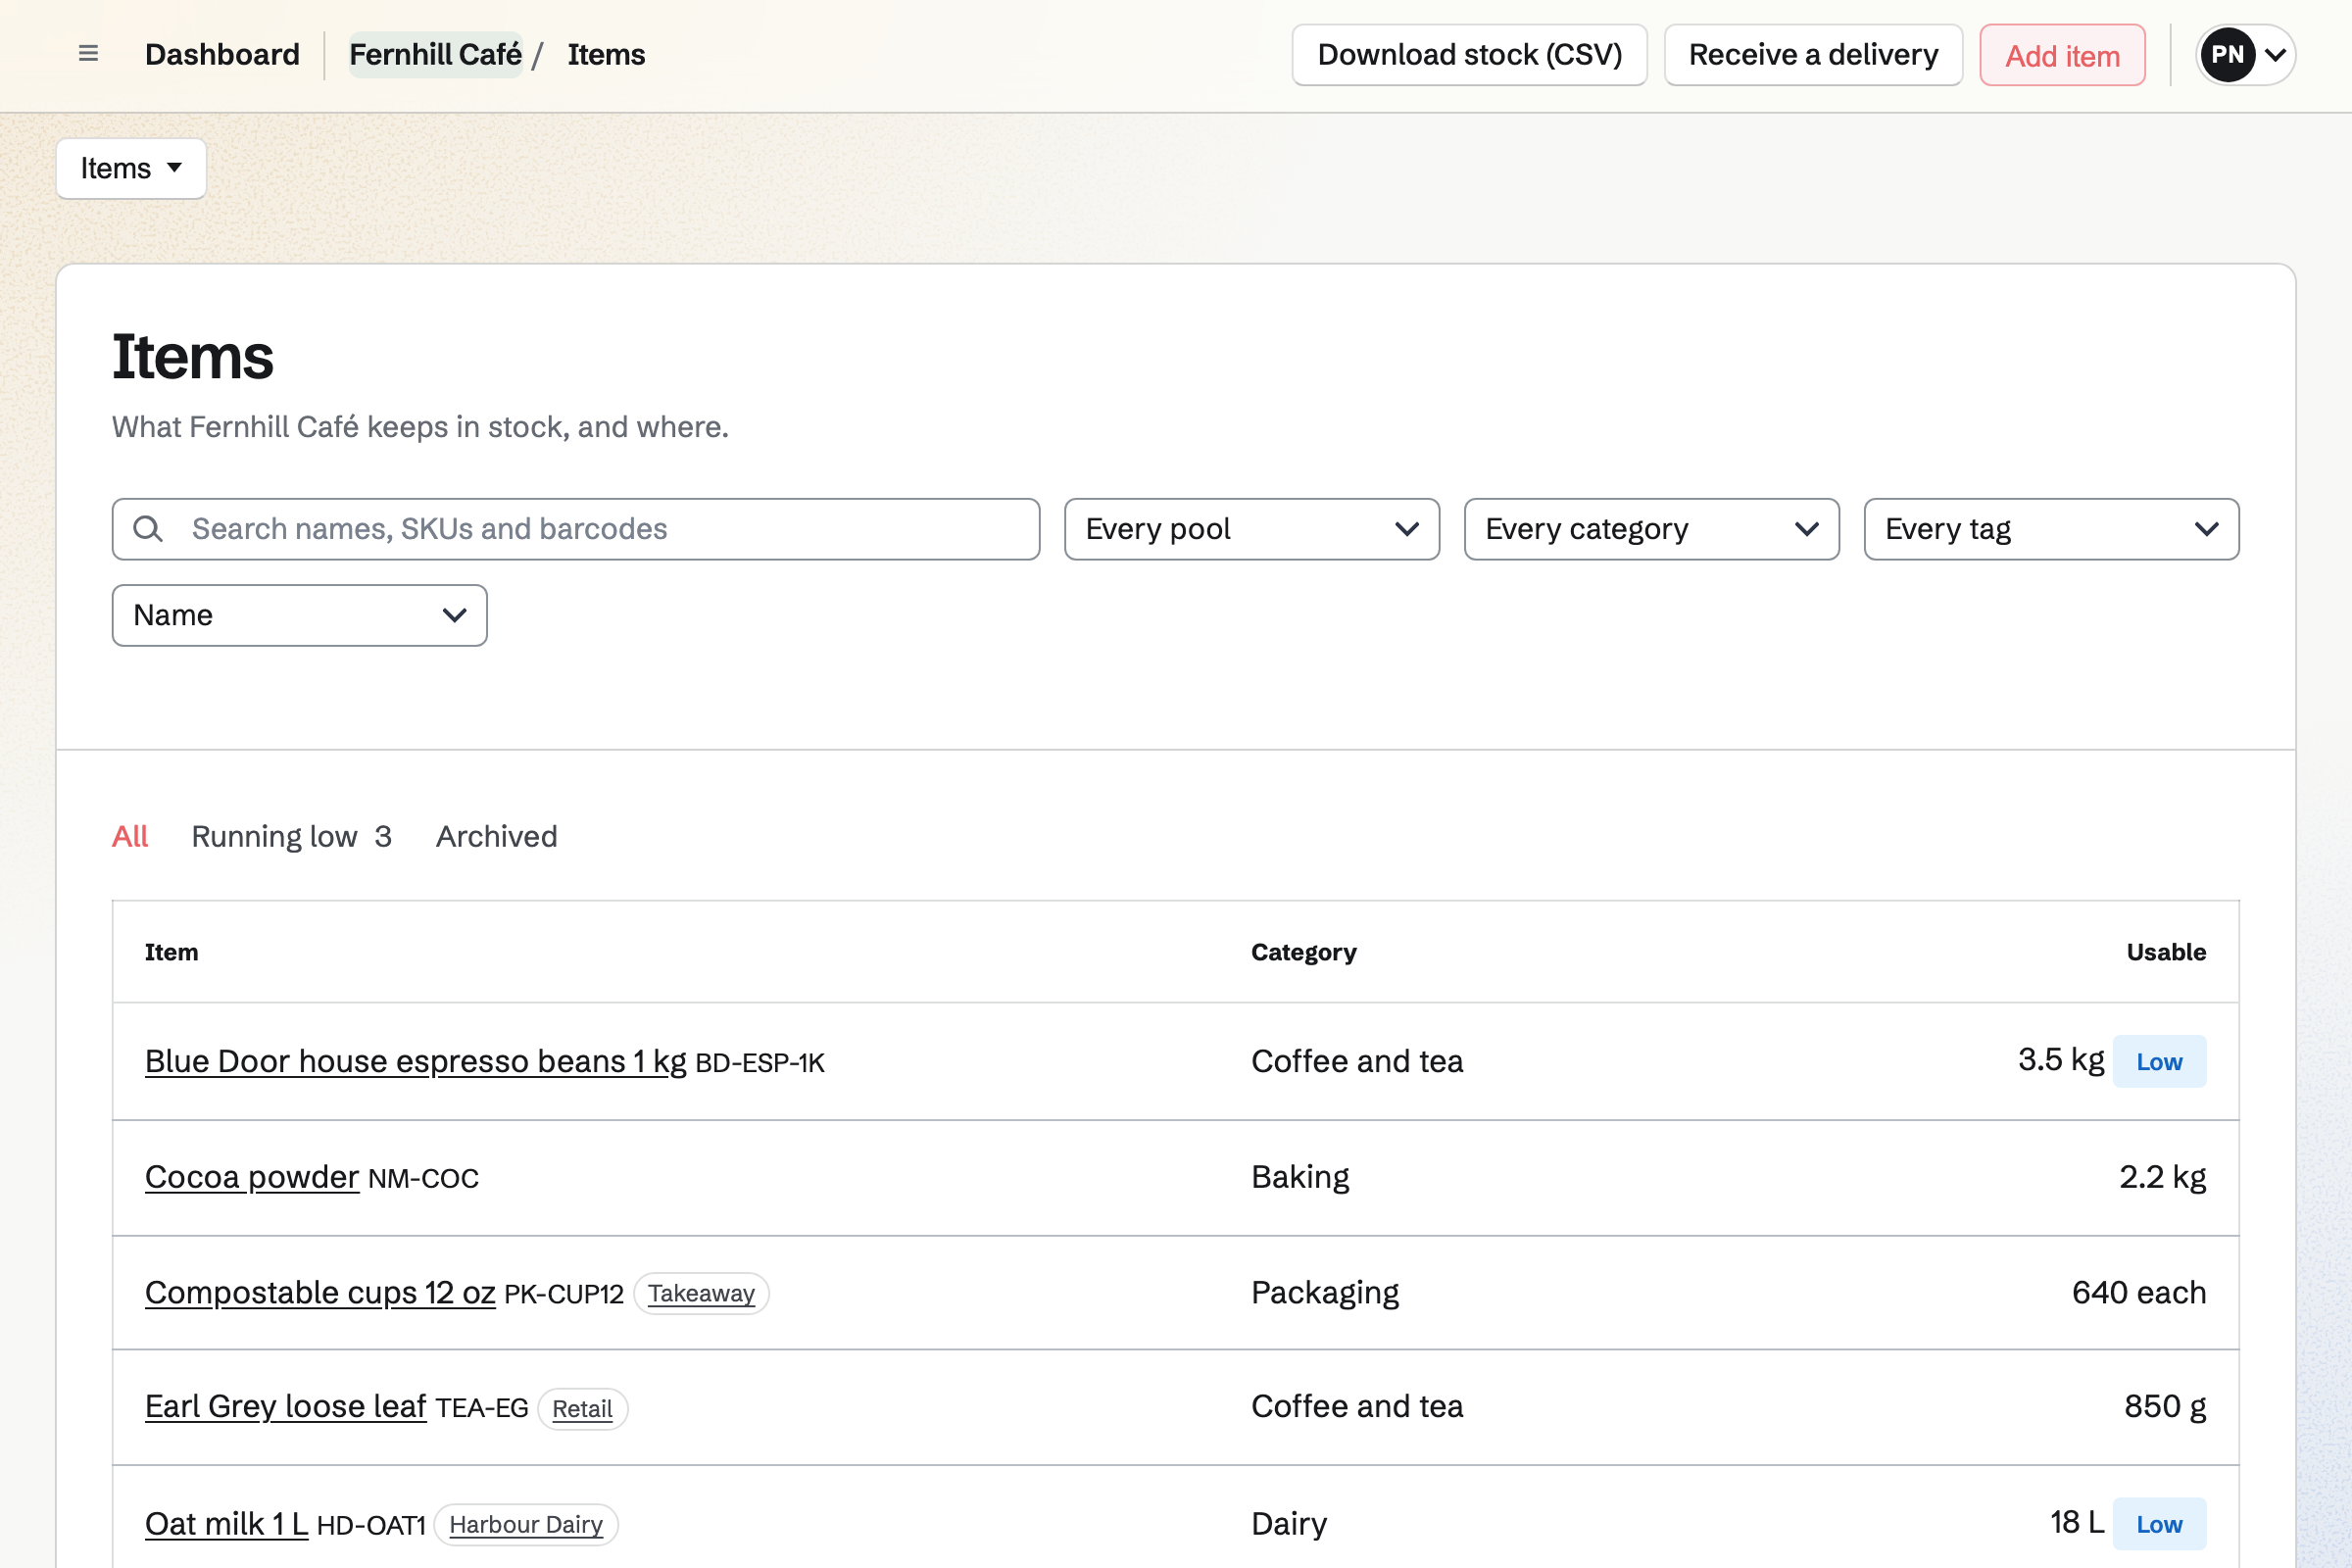The height and width of the screenshot is (1568, 2352).
Task: Expand the account menu chevron
Action: click(x=2275, y=55)
